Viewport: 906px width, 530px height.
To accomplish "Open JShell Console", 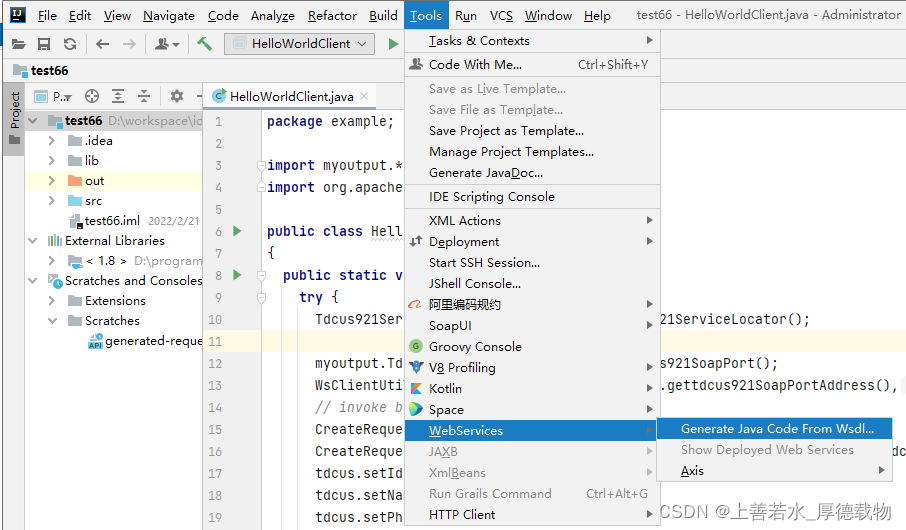I will pos(532,283).
